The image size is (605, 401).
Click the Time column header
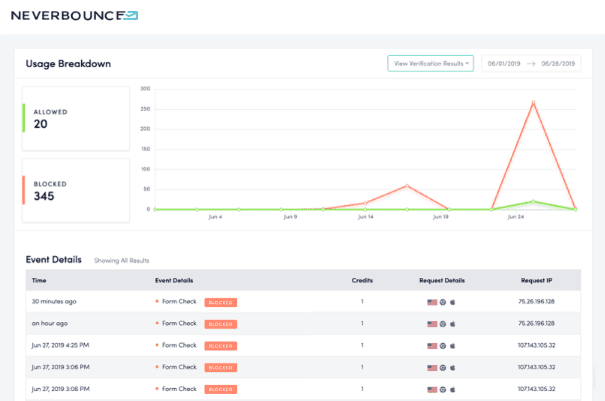coord(39,281)
